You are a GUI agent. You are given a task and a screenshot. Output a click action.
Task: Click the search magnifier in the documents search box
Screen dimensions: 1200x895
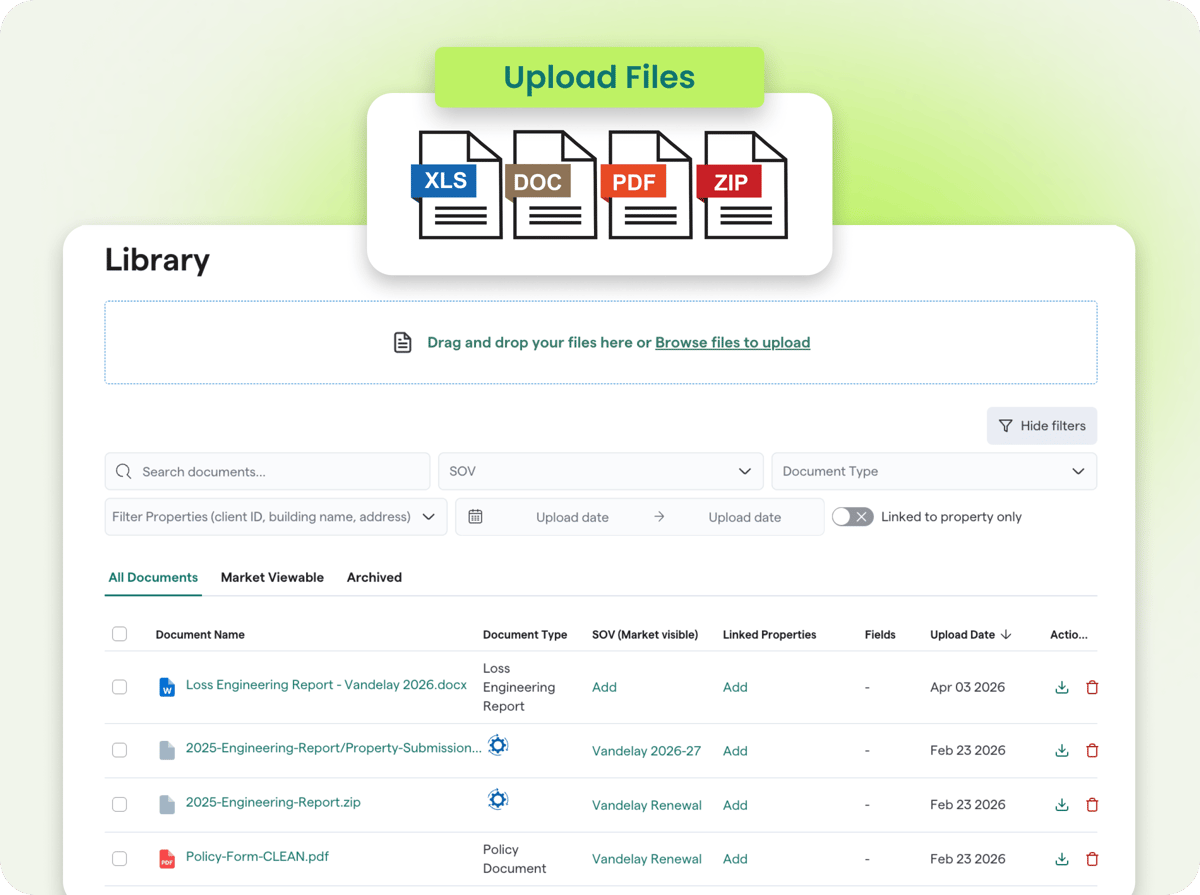(x=123, y=471)
